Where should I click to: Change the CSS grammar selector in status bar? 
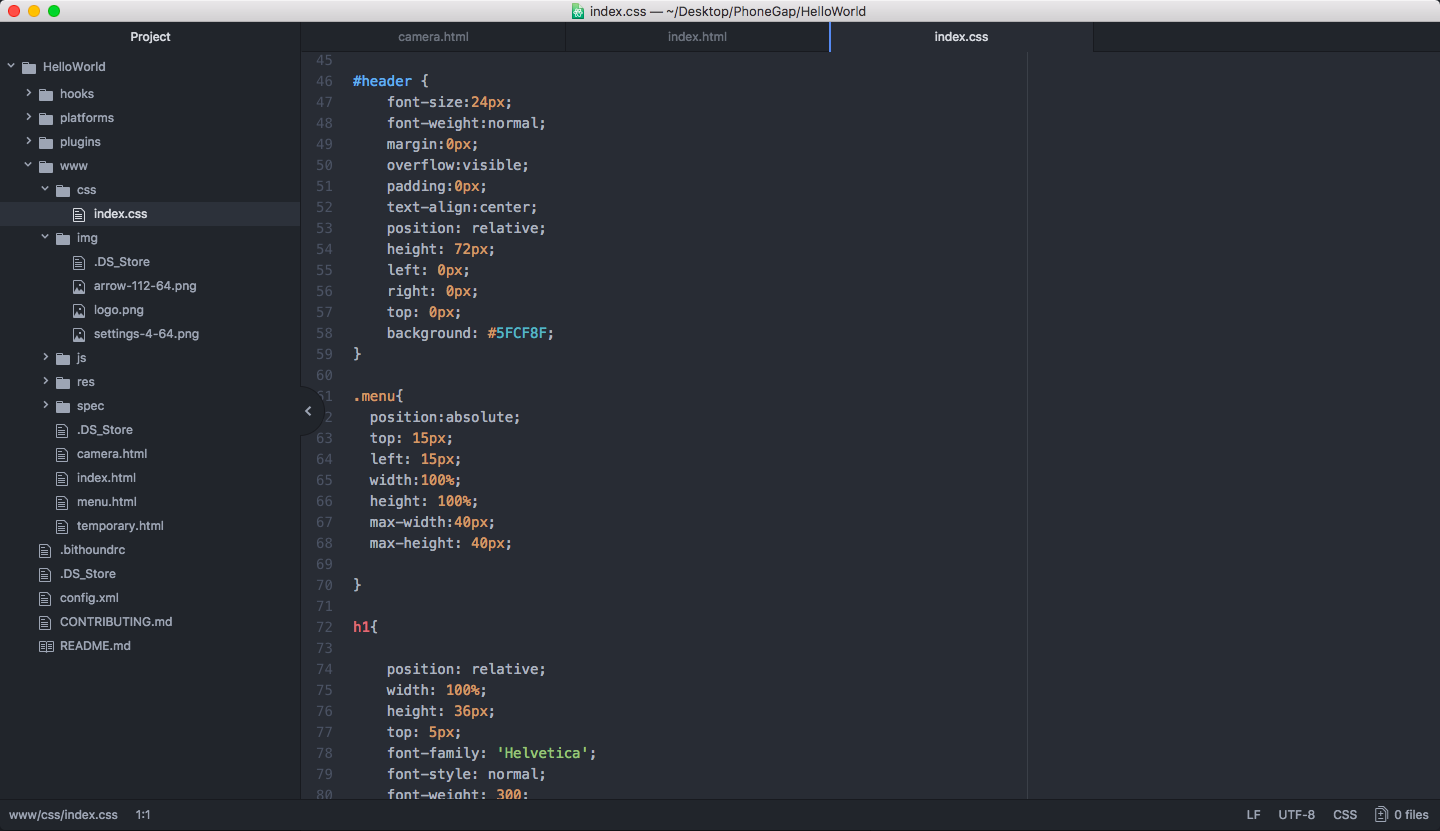tap(1345, 815)
